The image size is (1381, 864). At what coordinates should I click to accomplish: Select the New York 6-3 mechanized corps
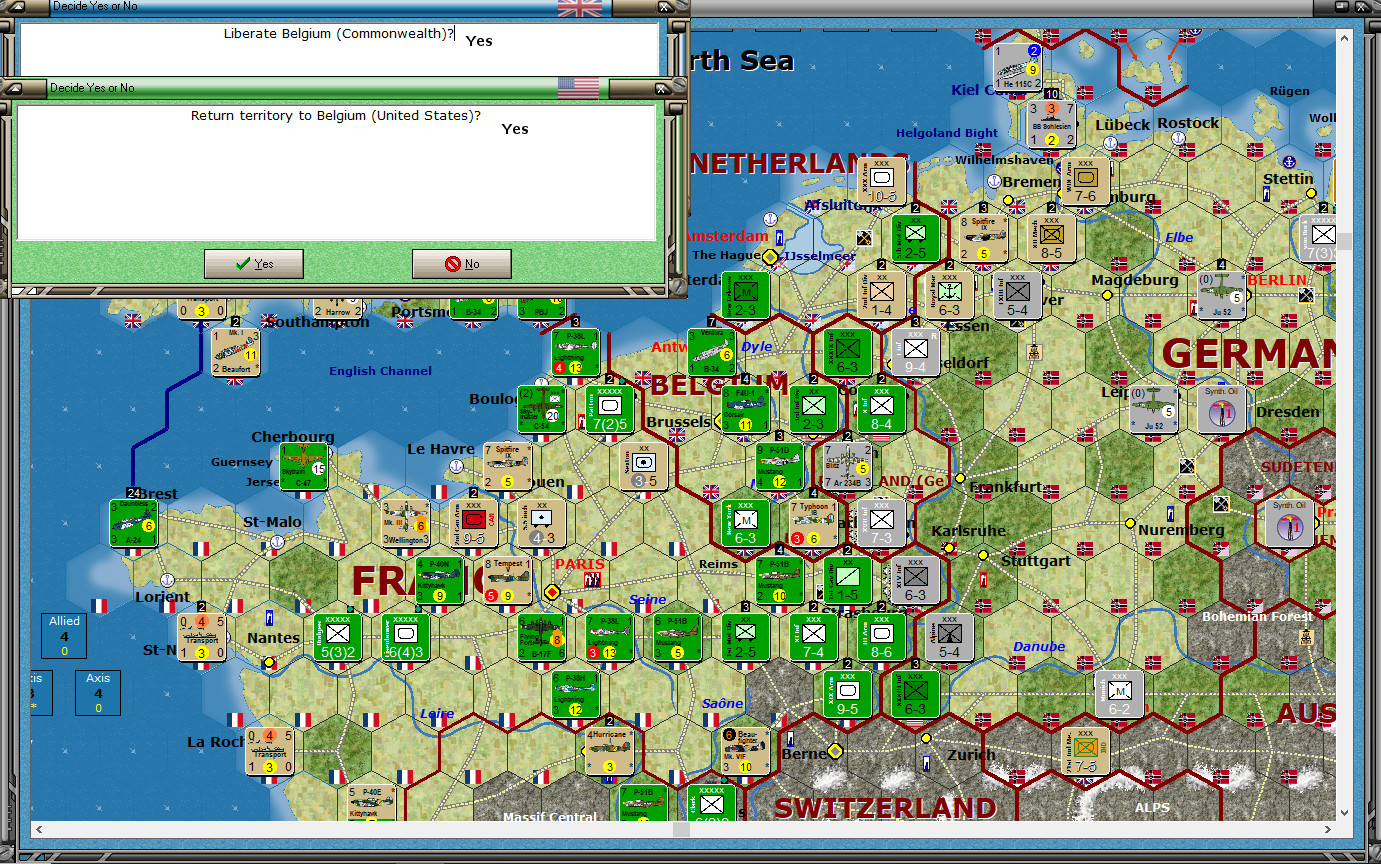point(746,523)
